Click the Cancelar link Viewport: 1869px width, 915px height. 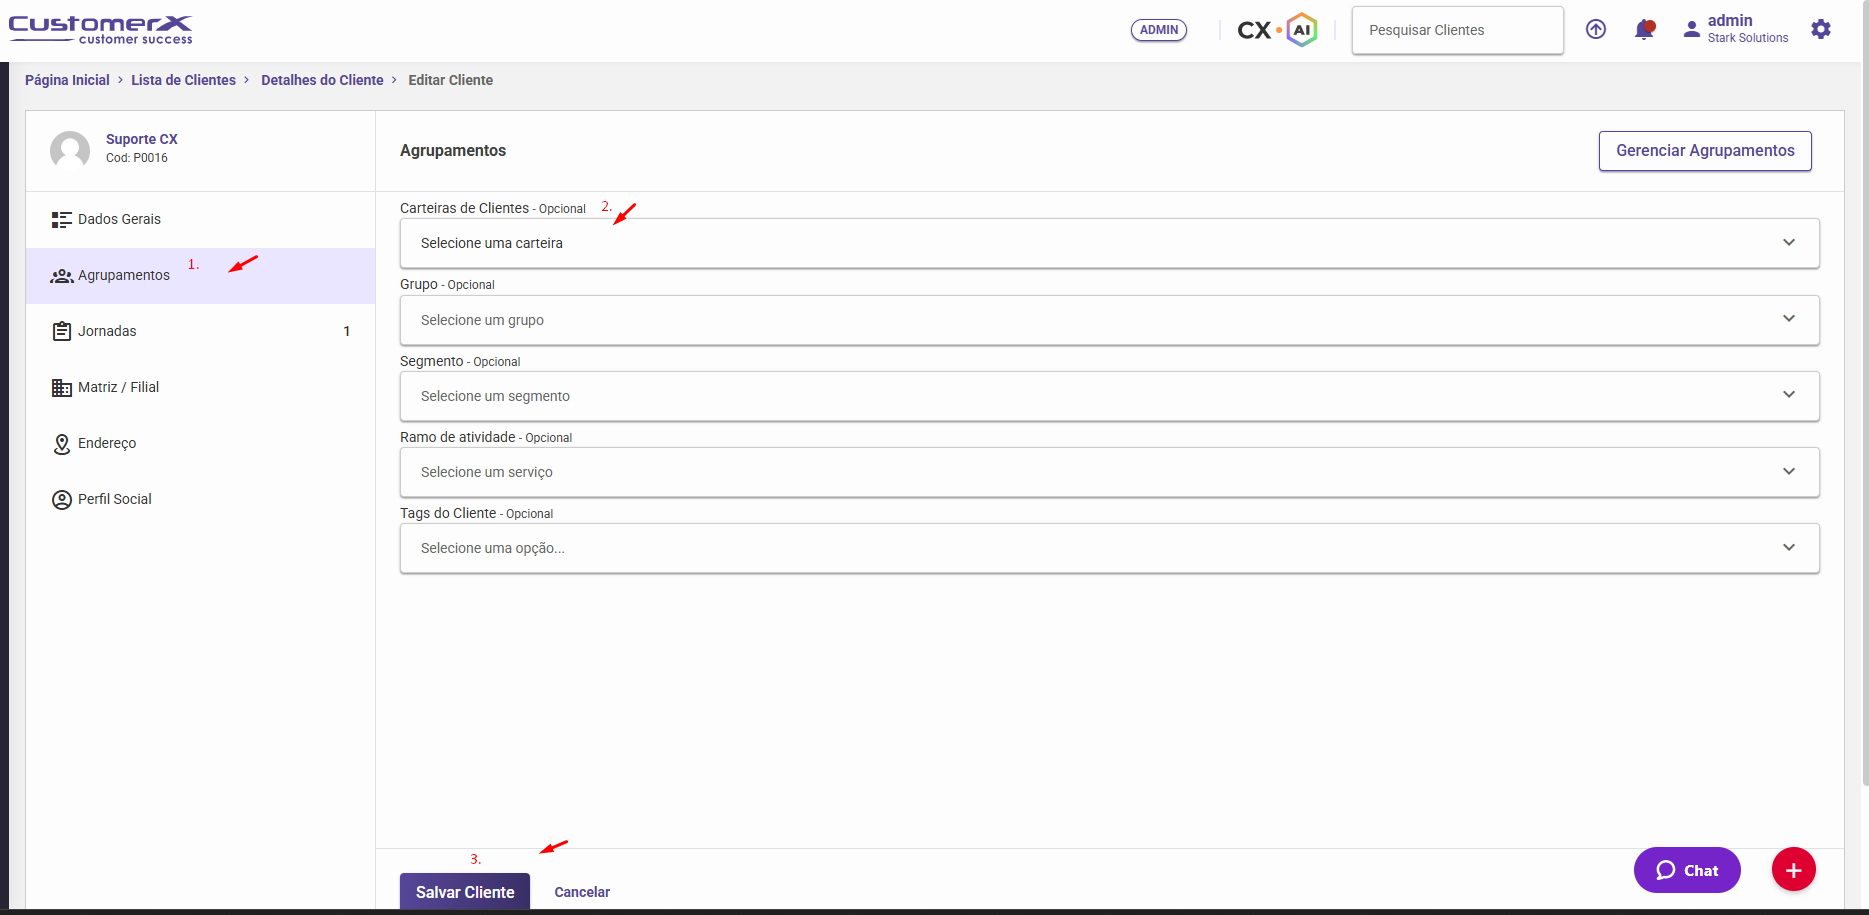click(x=582, y=892)
